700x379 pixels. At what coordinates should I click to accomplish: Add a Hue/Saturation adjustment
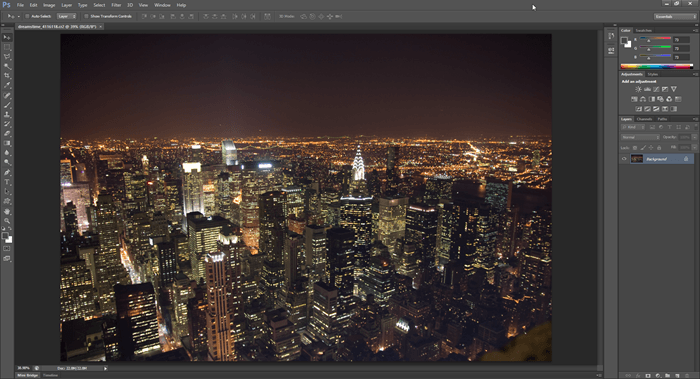(634, 99)
